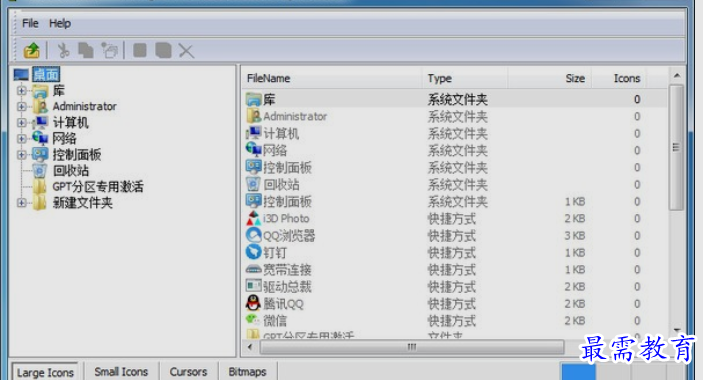
Task: Click the 2 KB size of i3D Photo
Action: pos(575,219)
